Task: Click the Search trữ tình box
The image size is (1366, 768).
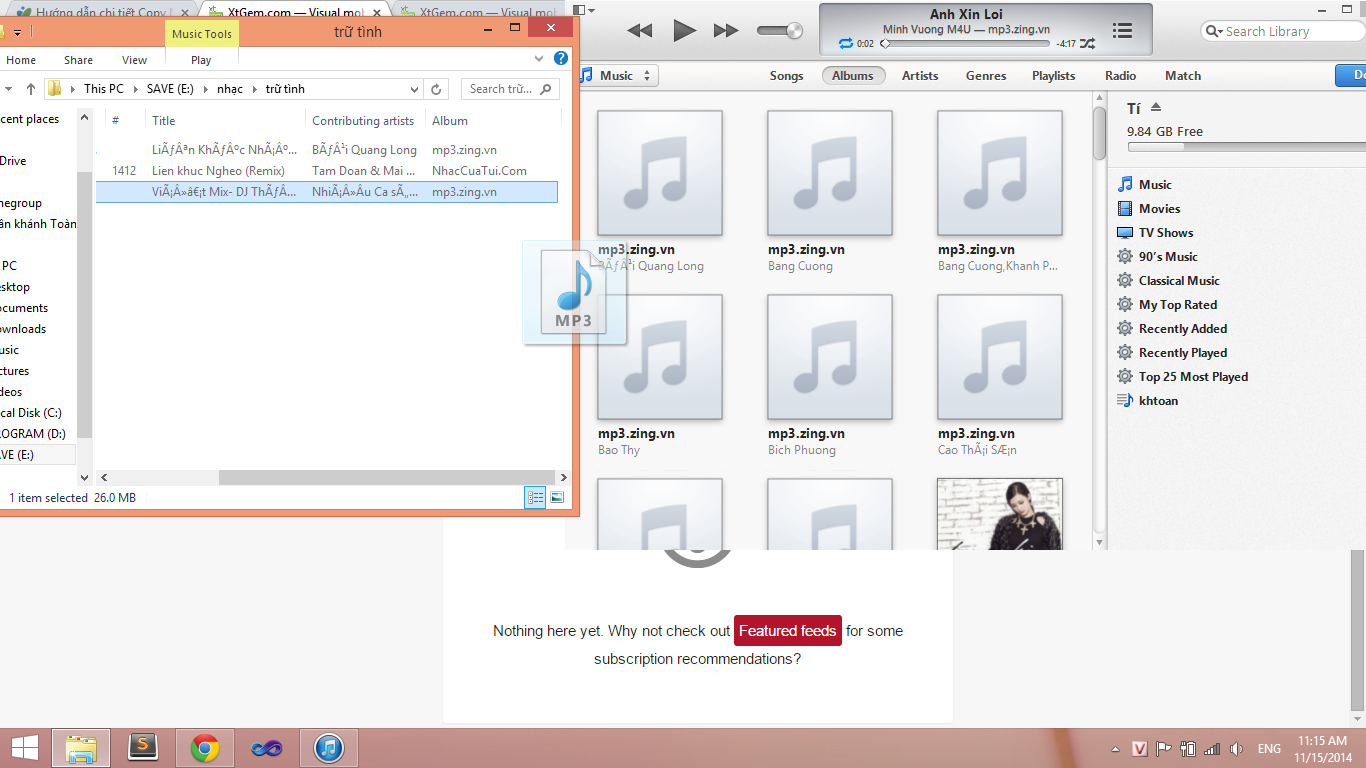Action: pyautogui.click(x=510, y=89)
